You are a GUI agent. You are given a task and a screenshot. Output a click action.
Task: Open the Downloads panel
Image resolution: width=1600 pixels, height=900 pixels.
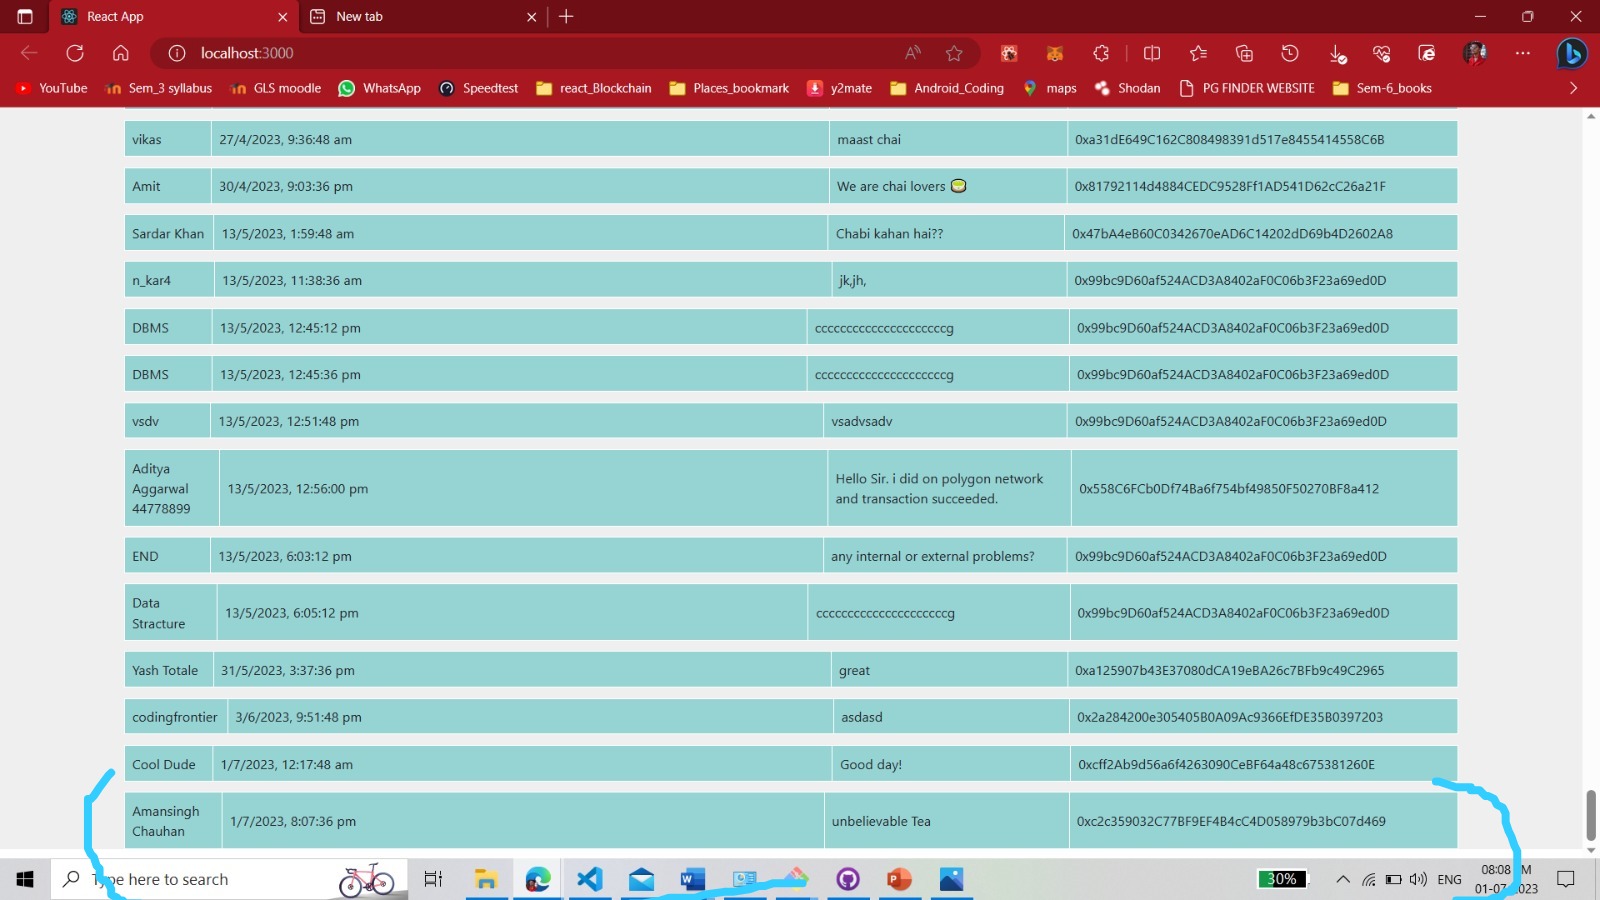coord(1337,53)
